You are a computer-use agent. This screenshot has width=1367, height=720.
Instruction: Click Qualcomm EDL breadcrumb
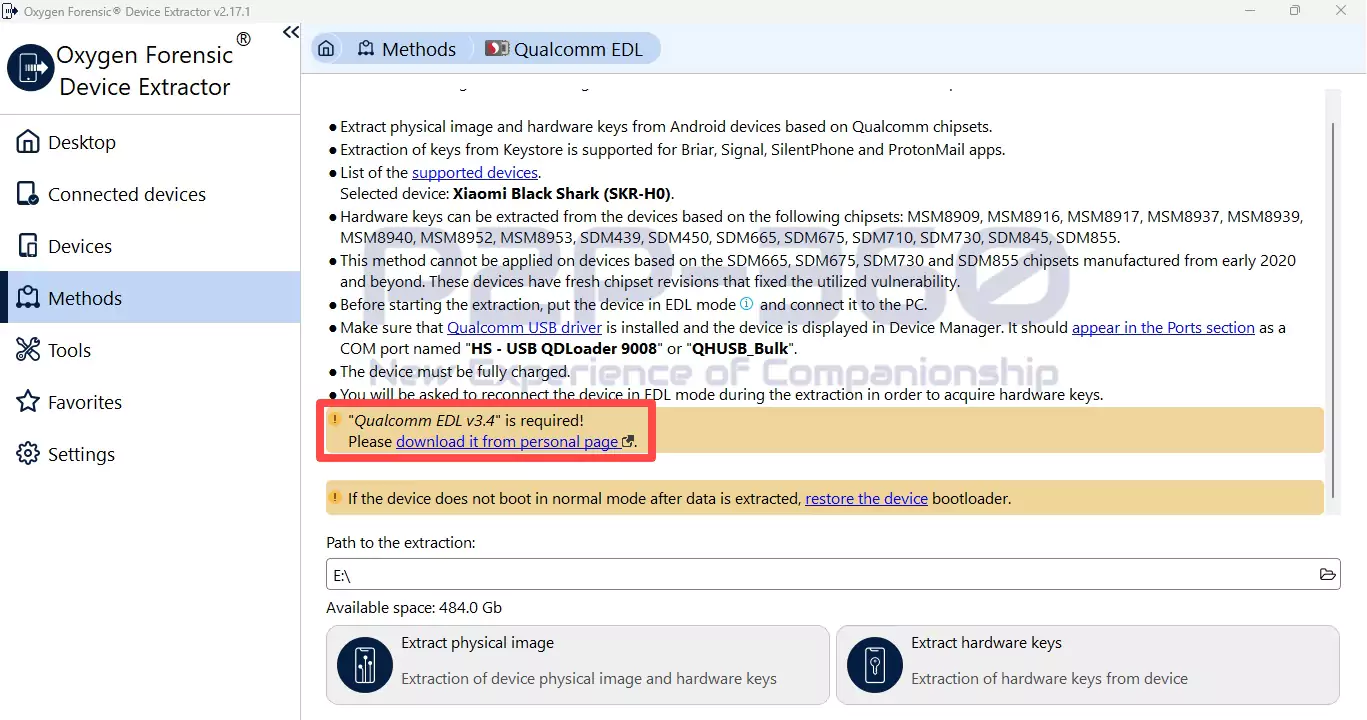coord(564,49)
